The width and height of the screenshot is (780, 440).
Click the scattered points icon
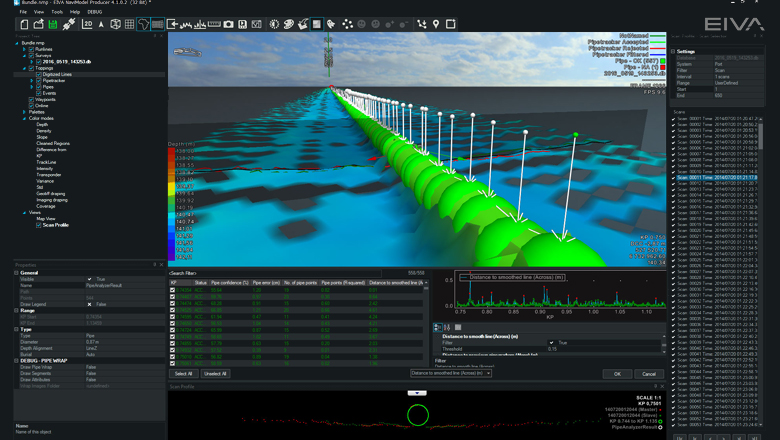coord(347,24)
